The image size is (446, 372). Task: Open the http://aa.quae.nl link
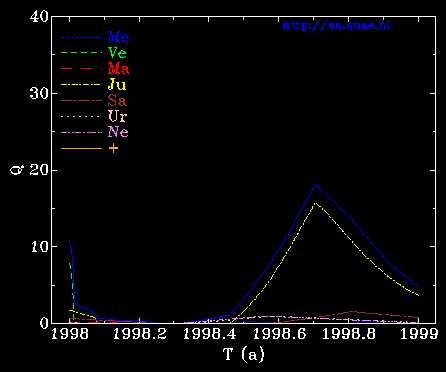point(336,26)
